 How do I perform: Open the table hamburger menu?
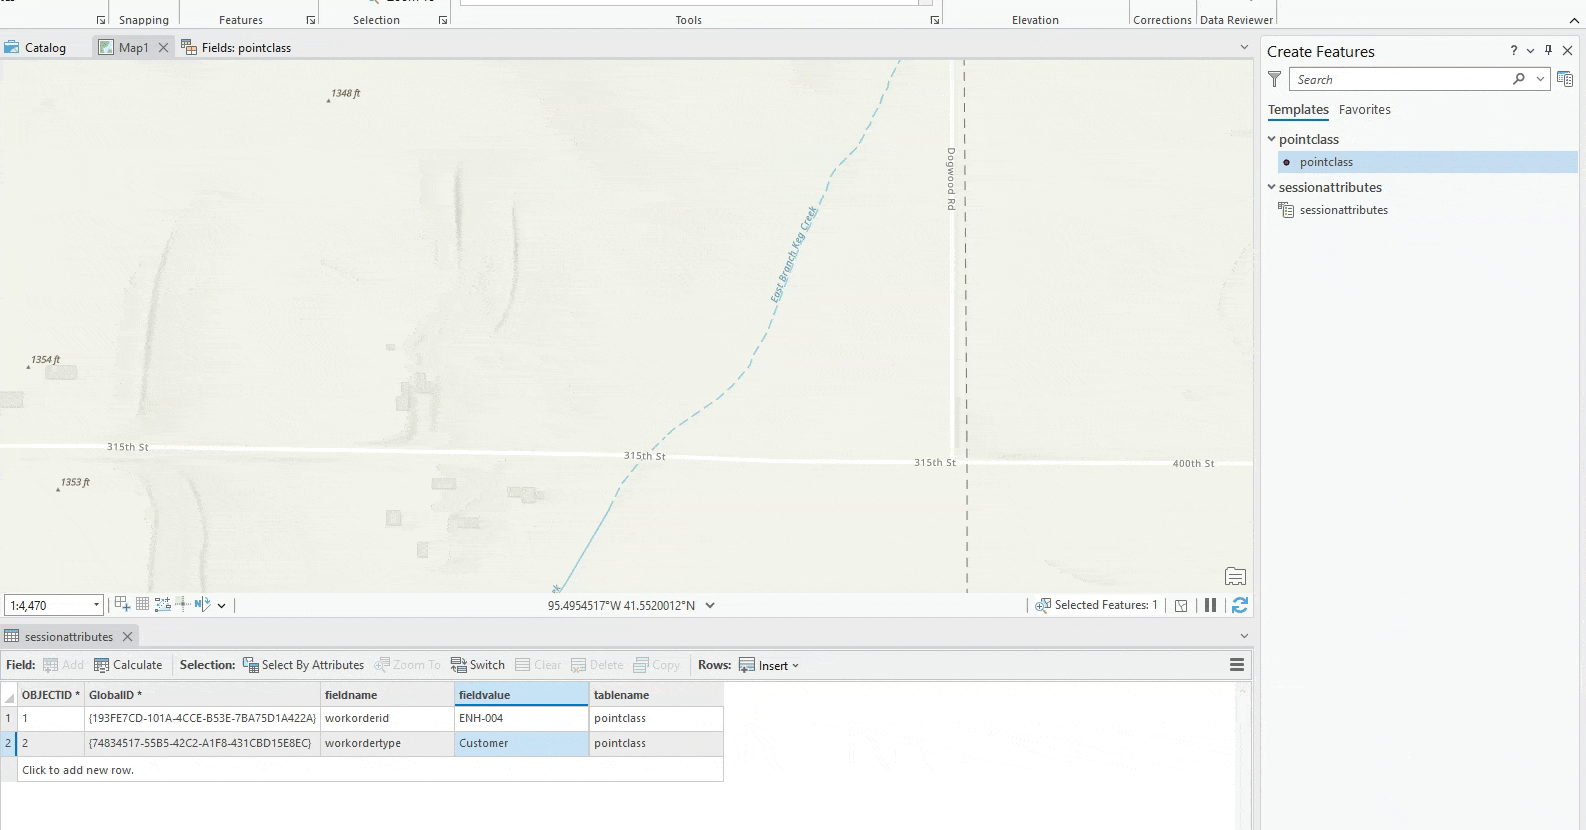(1237, 665)
